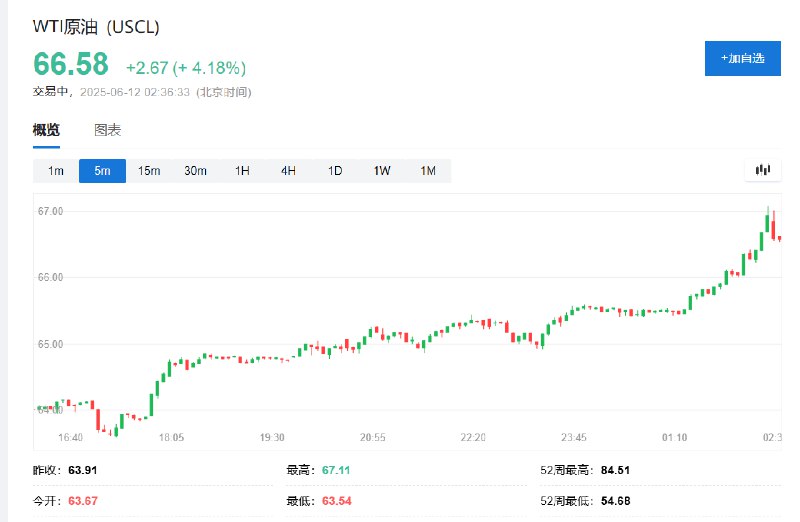Screen dimensions: 800x522
Task: Click the 最低 value 63.54
Action: tap(337, 501)
